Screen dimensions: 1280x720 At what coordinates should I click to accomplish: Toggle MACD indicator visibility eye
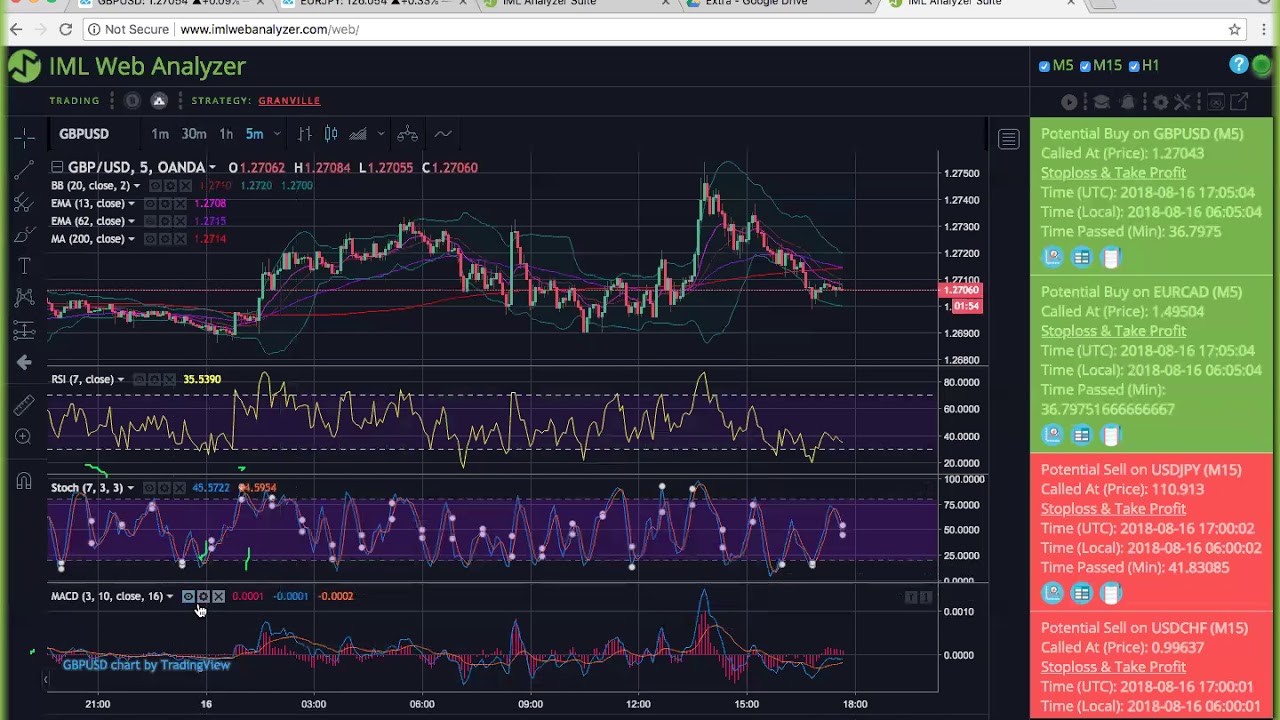coord(188,597)
